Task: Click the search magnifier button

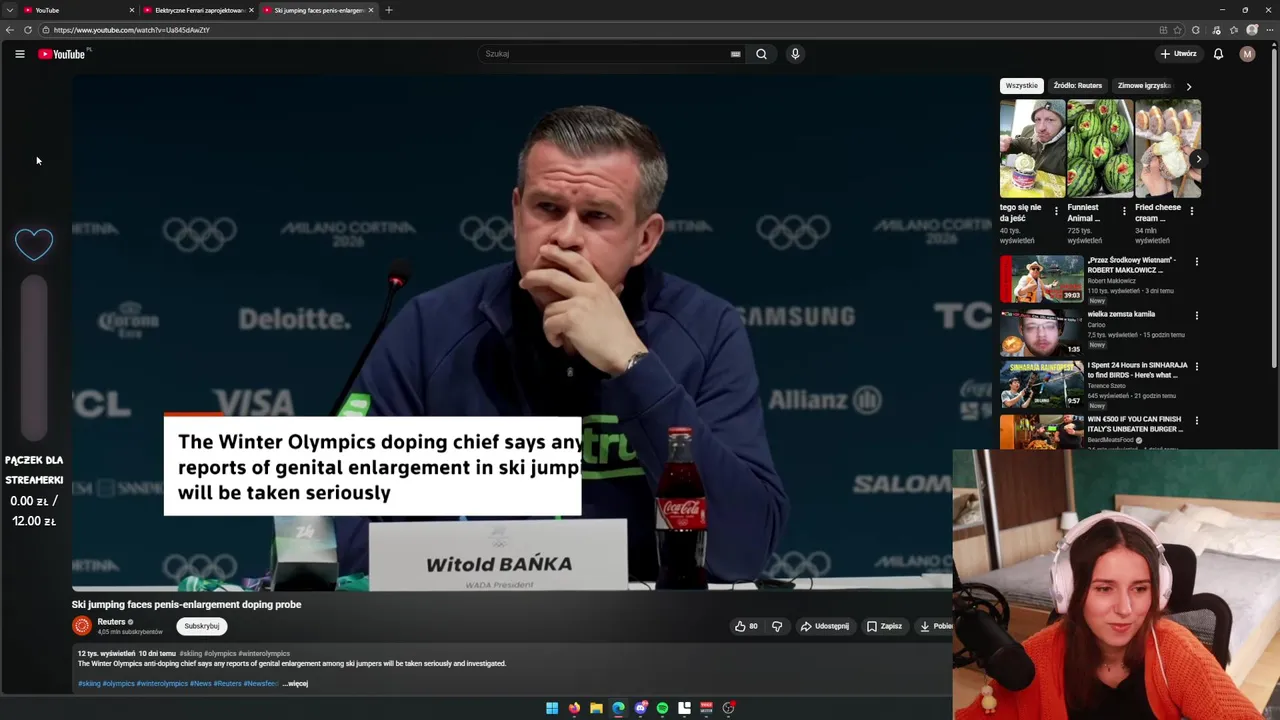Action: [x=761, y=54]
